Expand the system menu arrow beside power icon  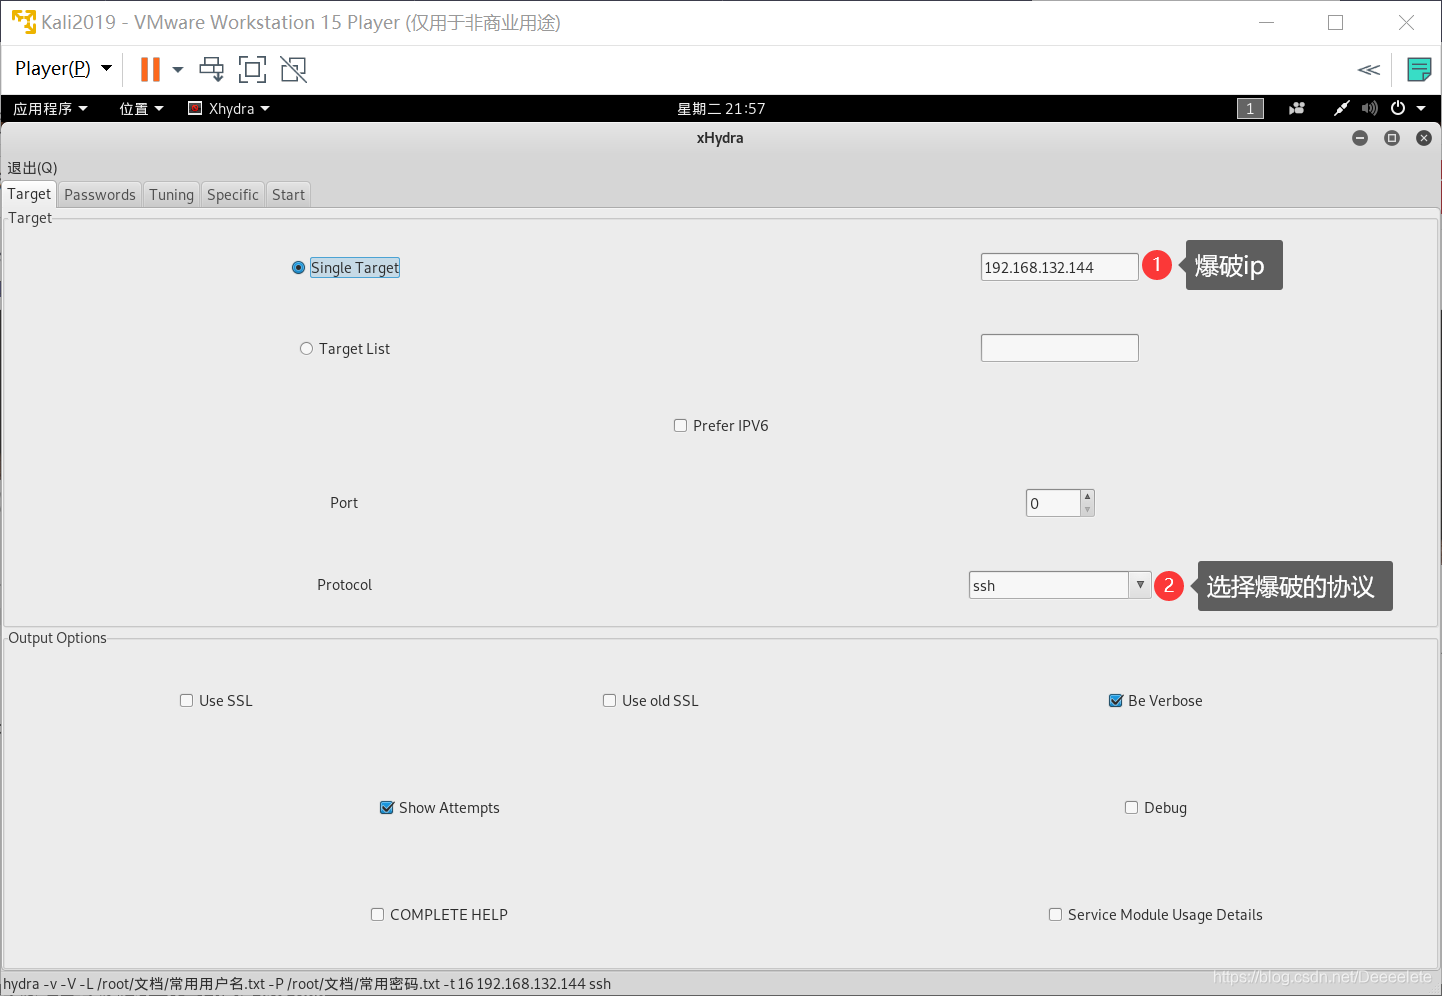1421,108
